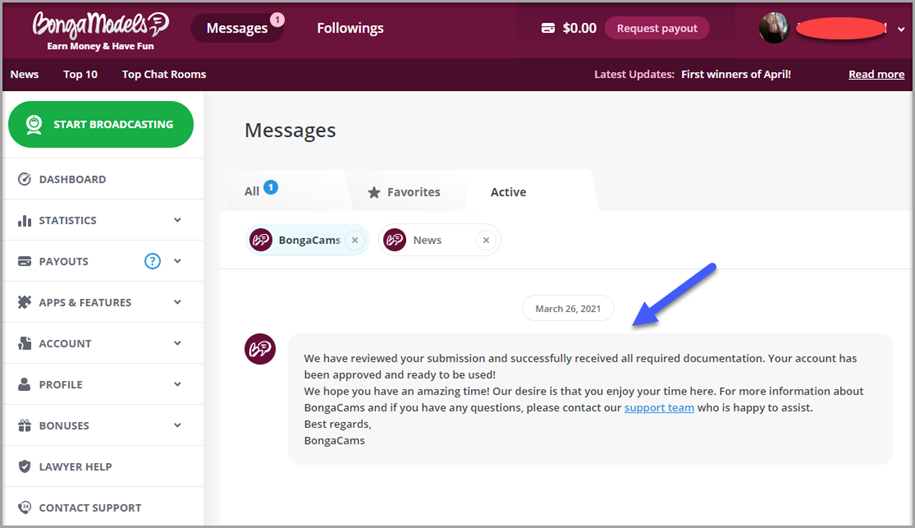This screenshot has height=528, width=915.
Task: Click the Read more link
Action: coord(876,74)
